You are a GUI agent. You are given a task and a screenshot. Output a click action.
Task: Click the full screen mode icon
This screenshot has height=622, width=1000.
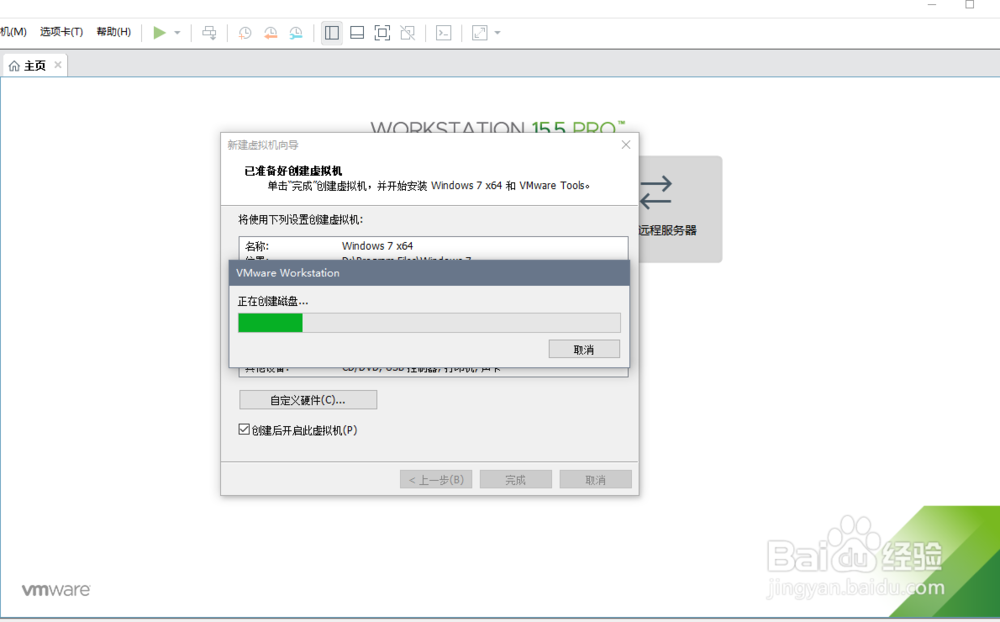click(382, 33)
